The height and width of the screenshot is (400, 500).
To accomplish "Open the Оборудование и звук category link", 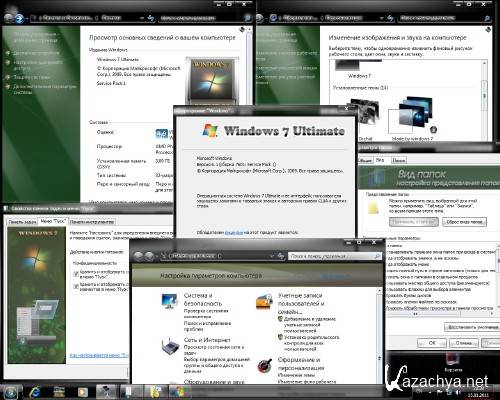I will point(214,382).
